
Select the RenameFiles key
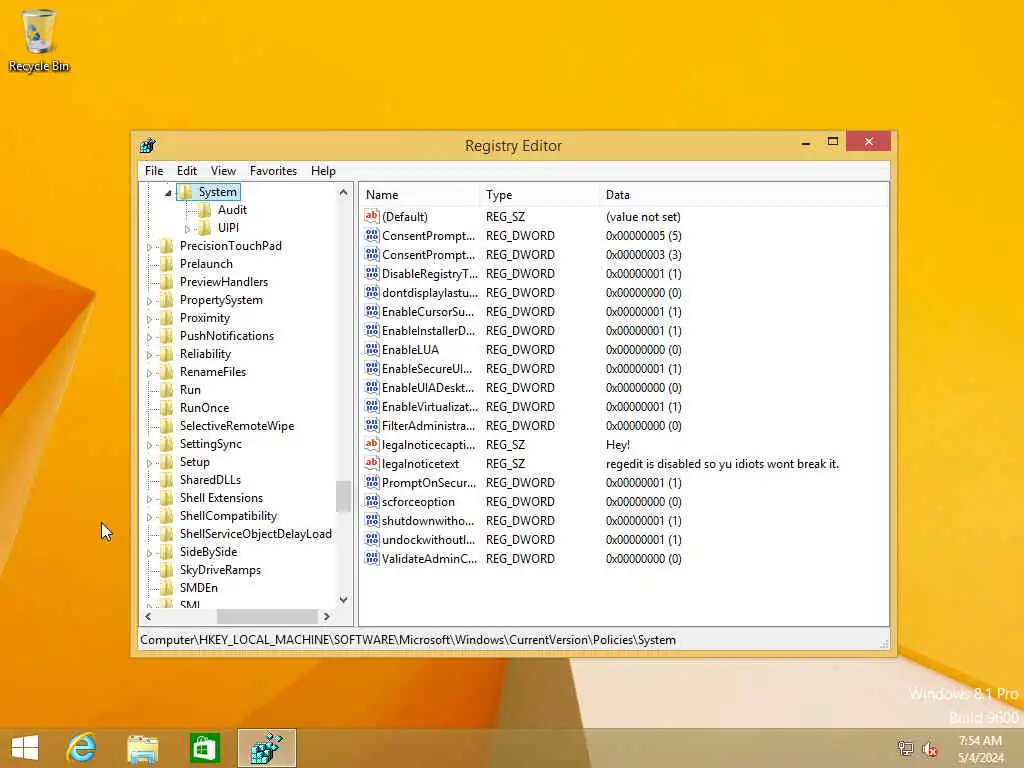click(x=213, y=372)
